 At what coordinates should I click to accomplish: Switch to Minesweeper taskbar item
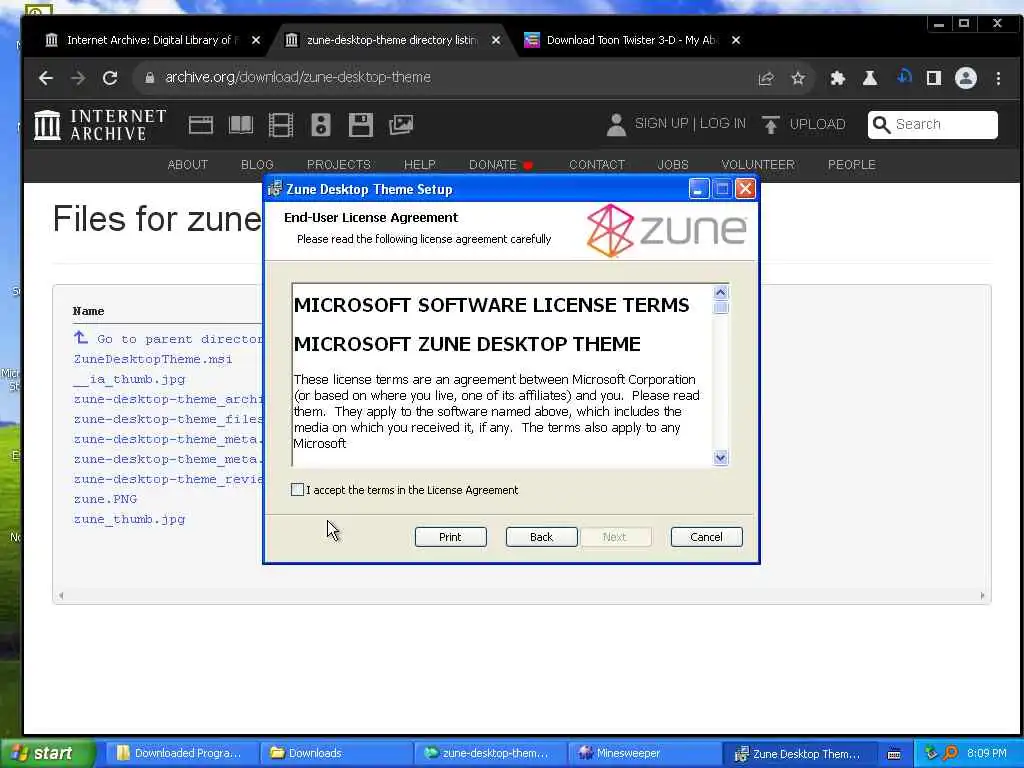(x=644, y=753)
